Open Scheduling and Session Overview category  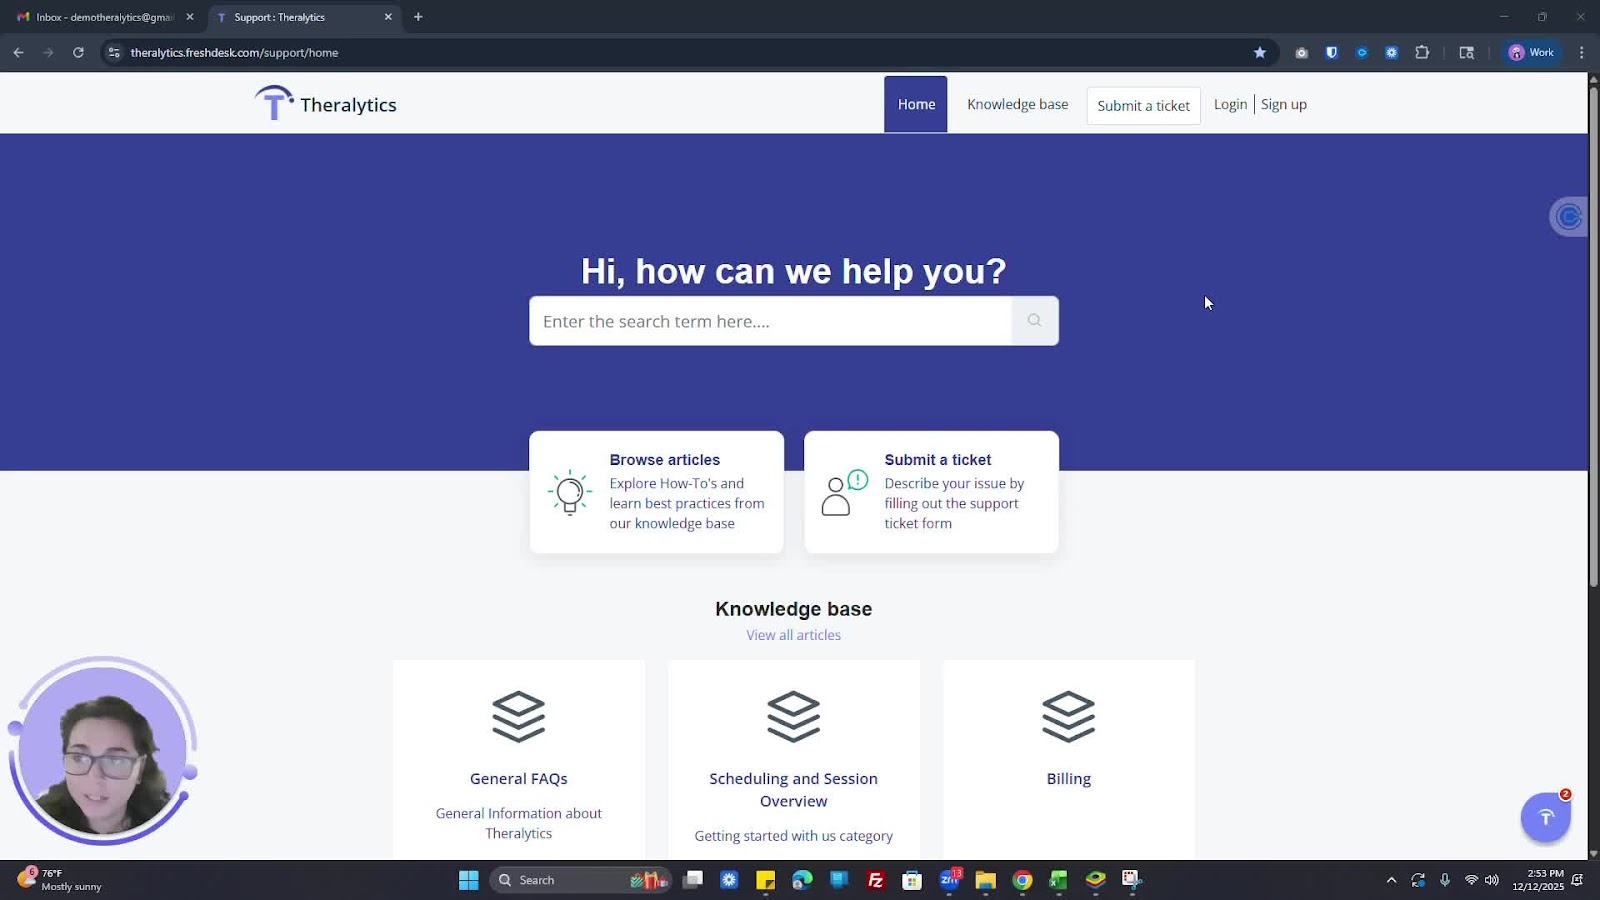[793, 790]
